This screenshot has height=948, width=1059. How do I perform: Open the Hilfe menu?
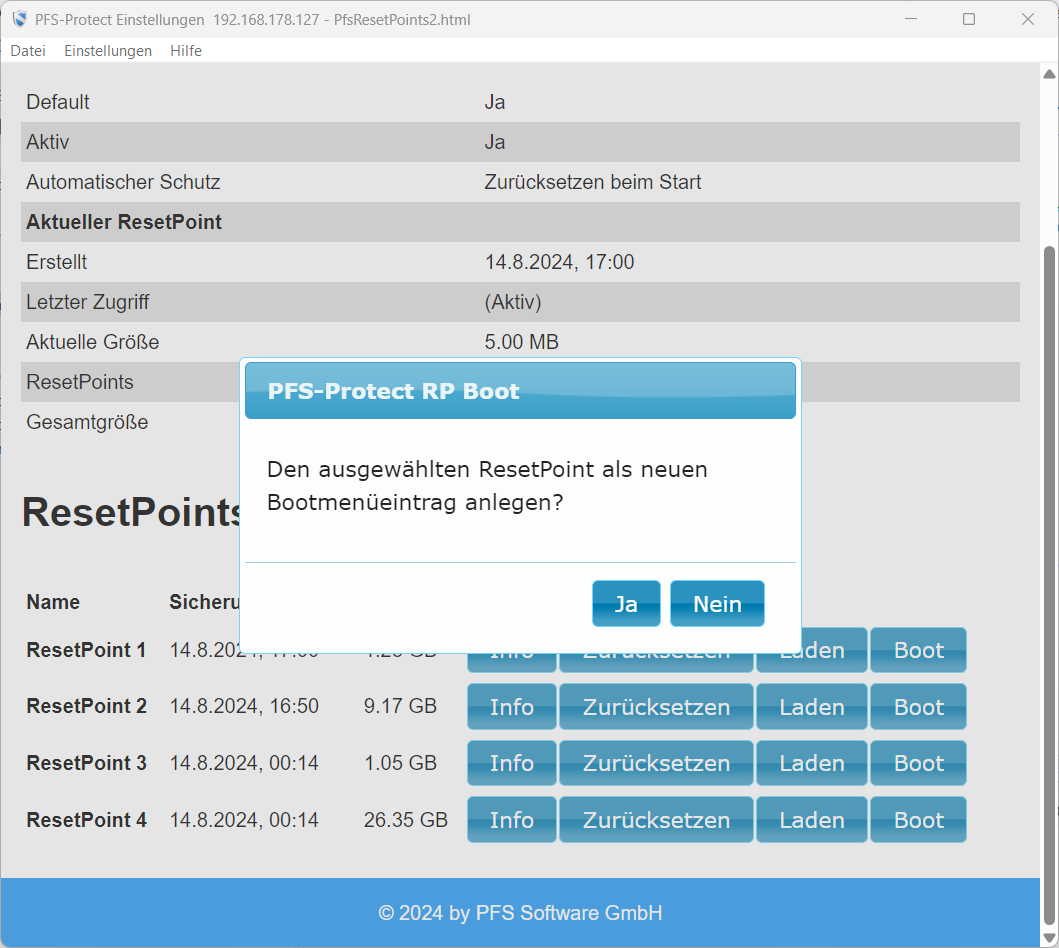[x=186, y=51]
